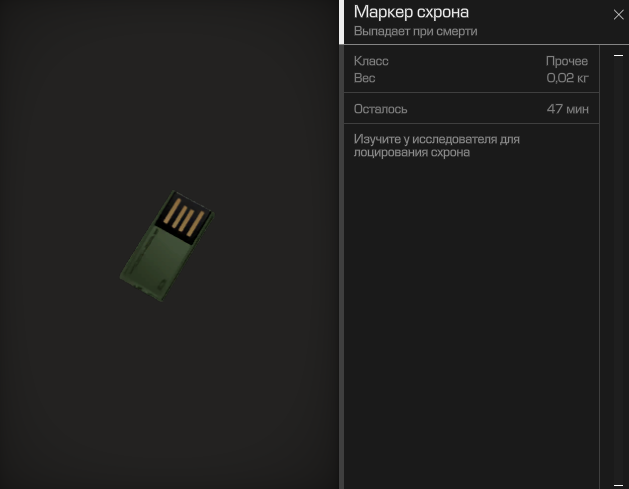Click the title 'Маркер схрона'
This screenshot has height=489, width=629.
click(x=411, y=12)
